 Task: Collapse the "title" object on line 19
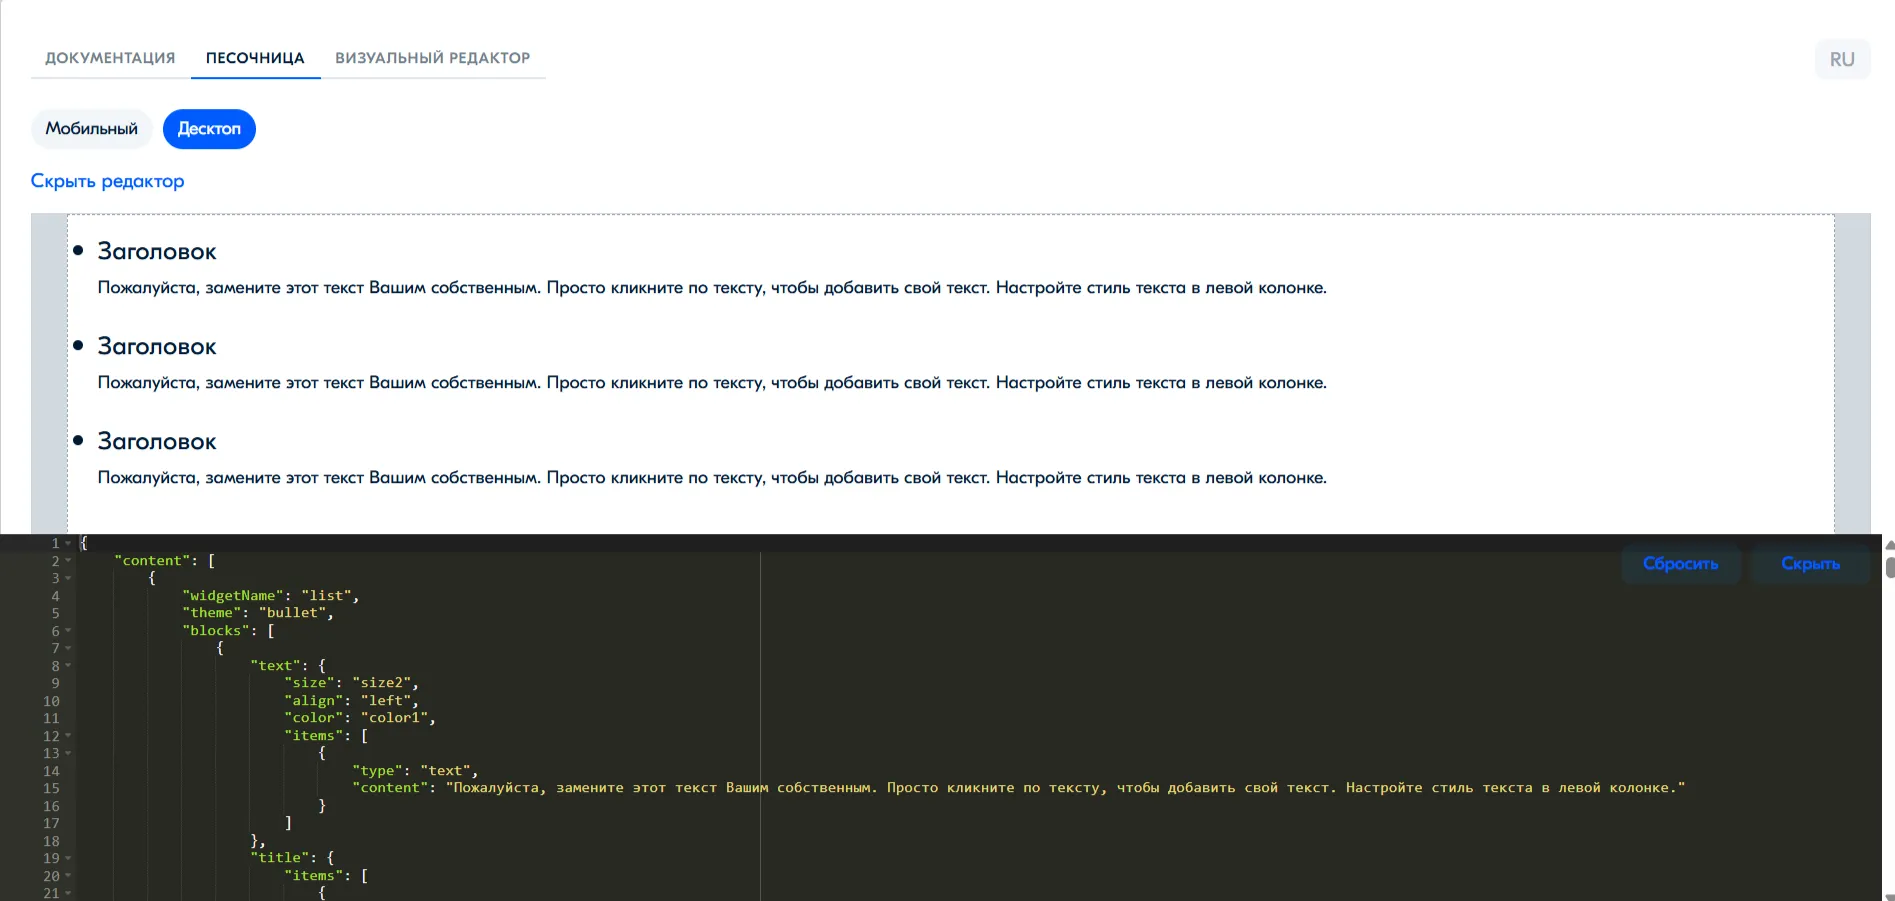tap(68, 858)
